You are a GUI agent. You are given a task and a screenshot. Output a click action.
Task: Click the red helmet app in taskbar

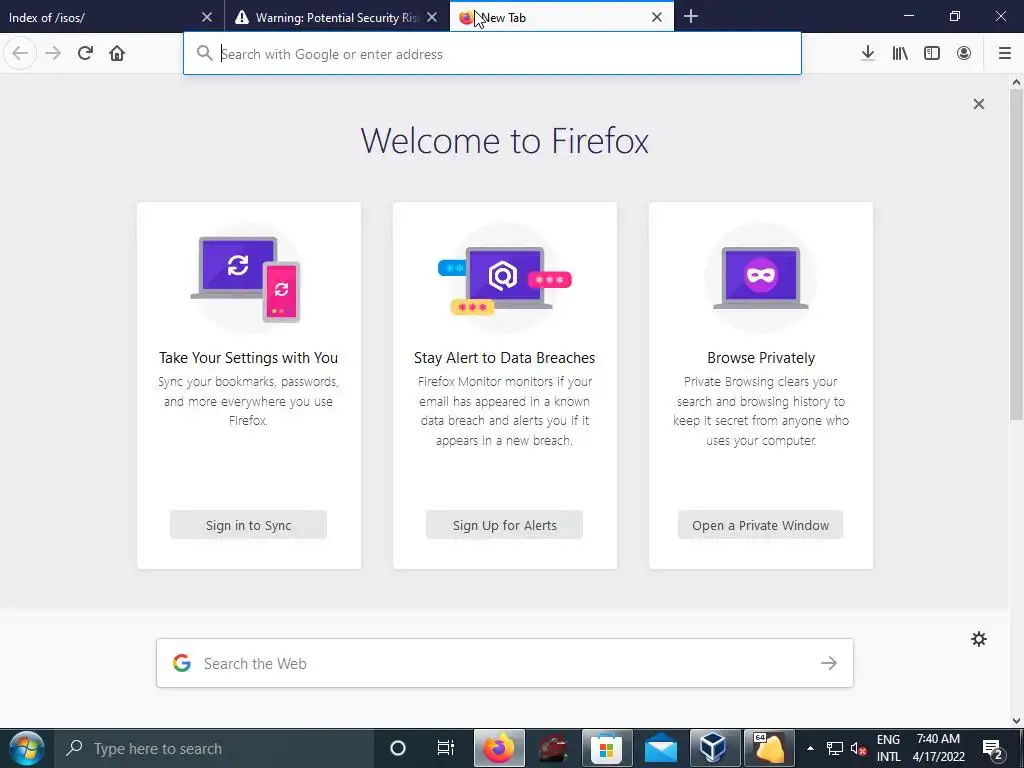tap(552, 748)
